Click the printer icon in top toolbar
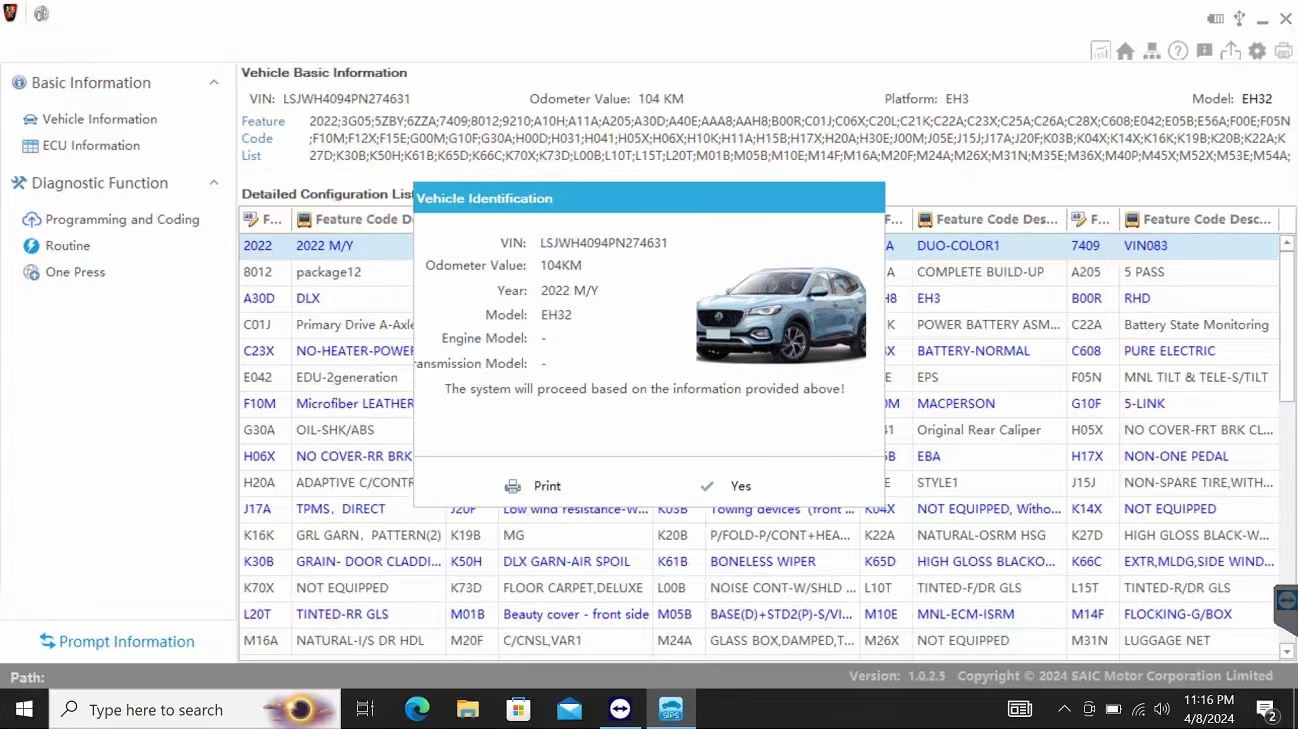 [x=1283, y=51]
